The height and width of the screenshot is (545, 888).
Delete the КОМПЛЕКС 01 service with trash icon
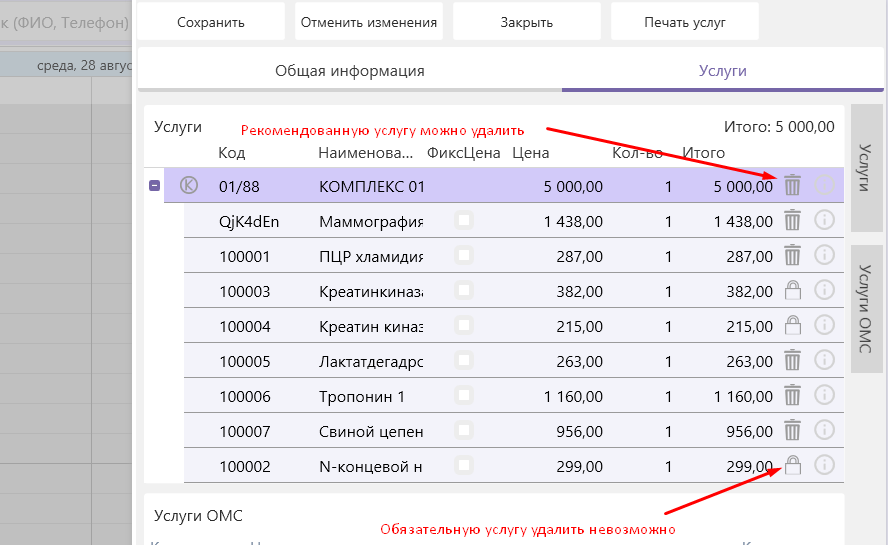point(792,185)
